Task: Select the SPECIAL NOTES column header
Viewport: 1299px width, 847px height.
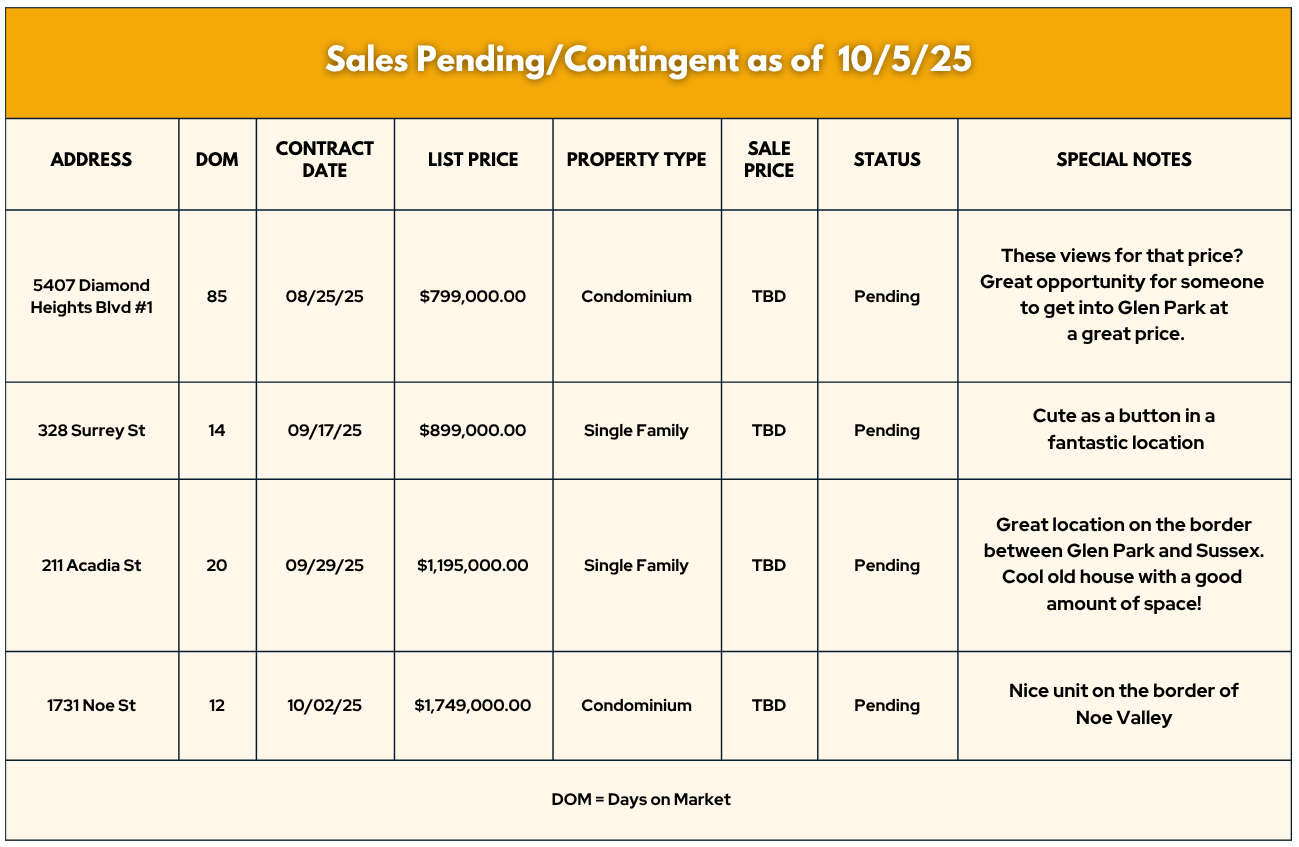Action: pyautogui.click(x=1124, y=159)
